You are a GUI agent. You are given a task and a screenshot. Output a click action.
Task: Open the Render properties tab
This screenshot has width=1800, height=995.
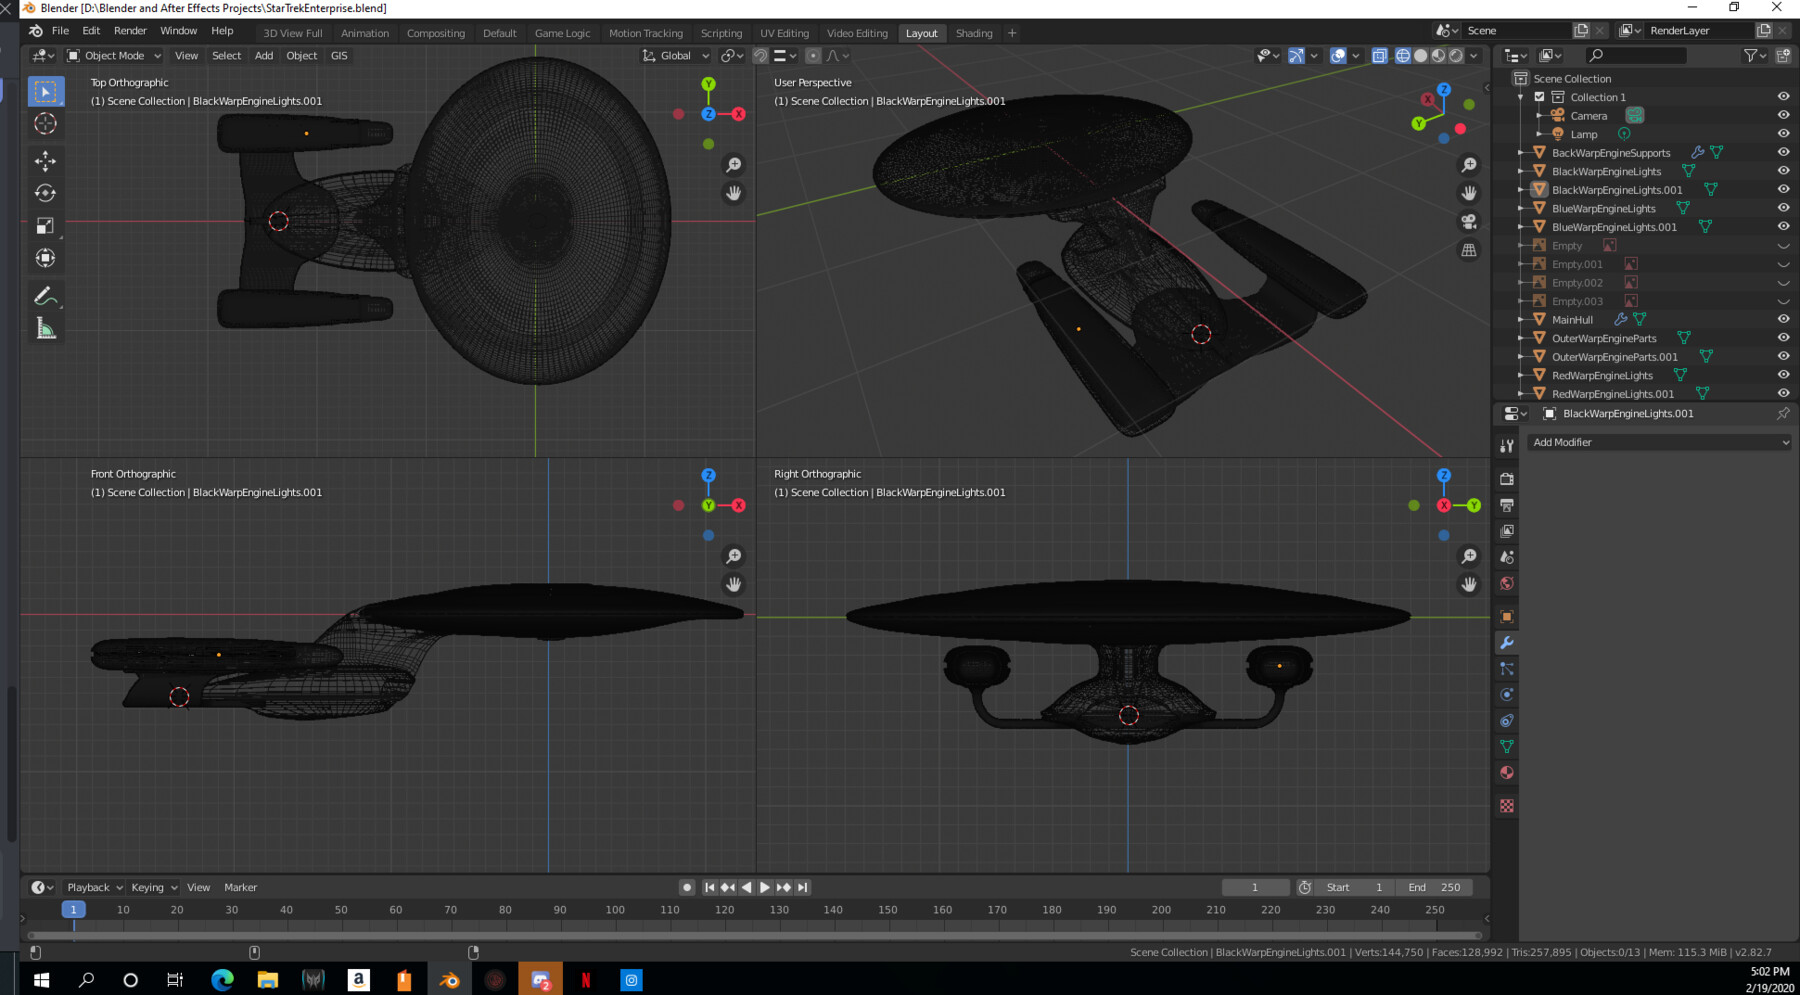coord(1507,478)
